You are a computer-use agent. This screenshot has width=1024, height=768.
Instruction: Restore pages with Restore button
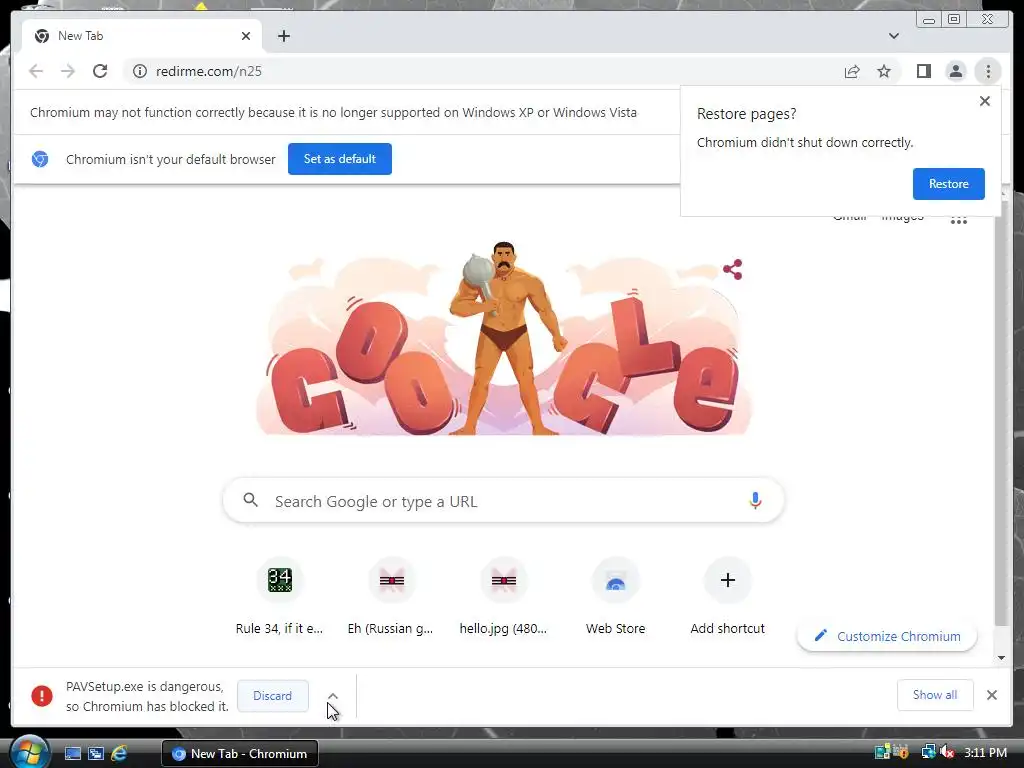[948, 184]
